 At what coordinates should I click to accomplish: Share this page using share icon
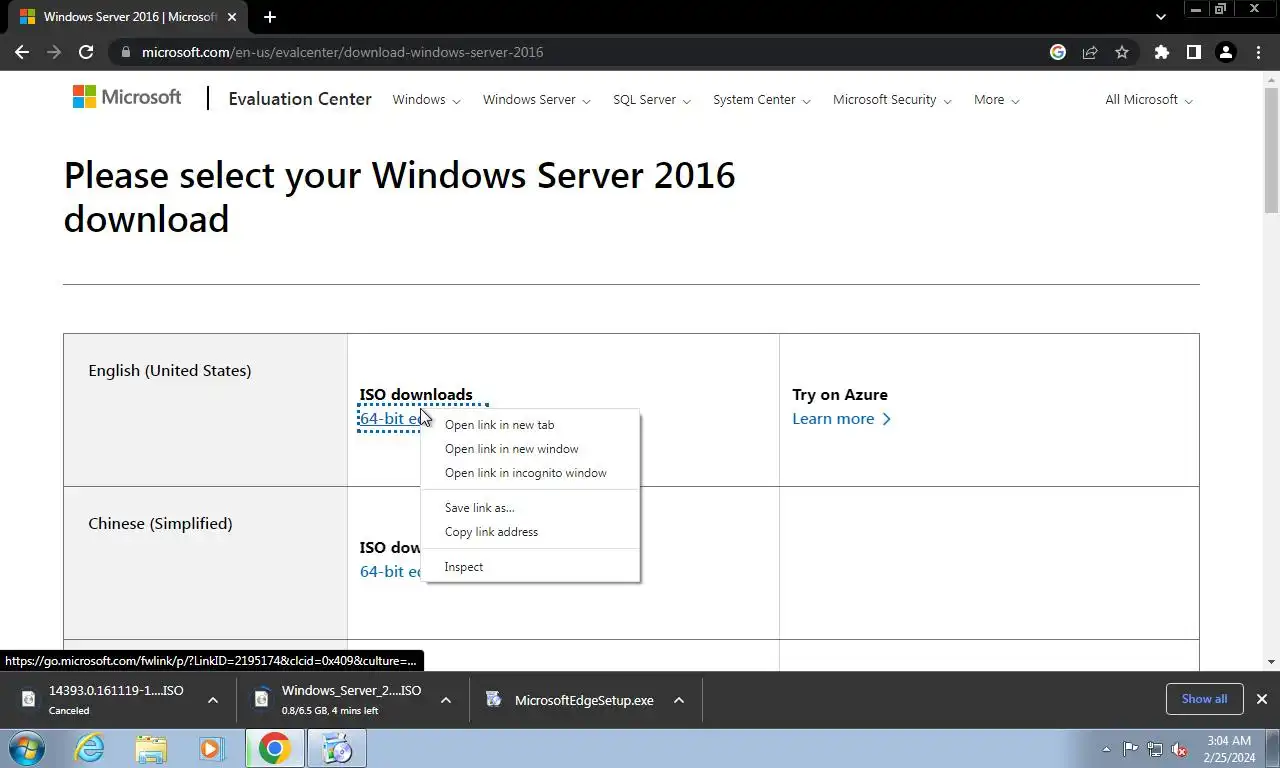click(x=1090, y=52)
